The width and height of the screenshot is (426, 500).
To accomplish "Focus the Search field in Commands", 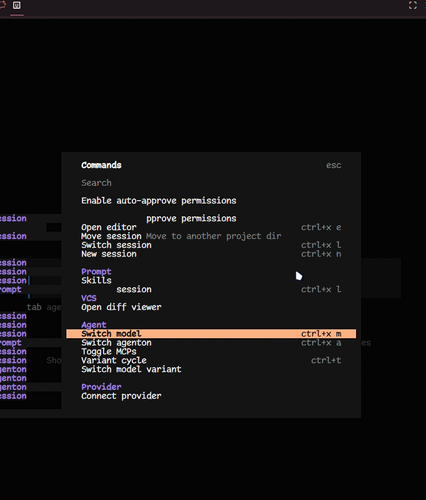I will tap(211, 183).
